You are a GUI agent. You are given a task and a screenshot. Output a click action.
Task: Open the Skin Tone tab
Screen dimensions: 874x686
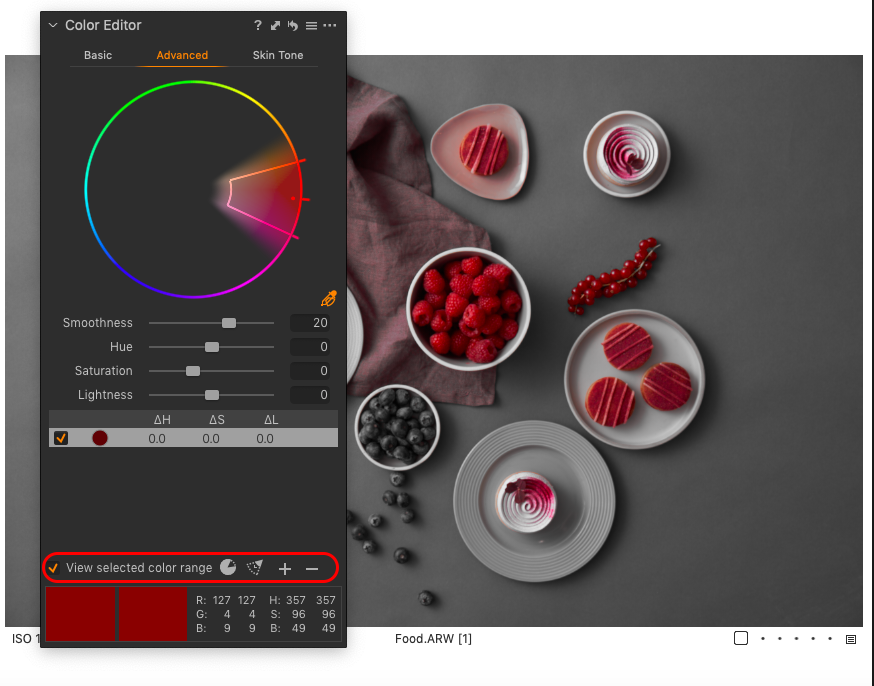(x=278, y=55)
